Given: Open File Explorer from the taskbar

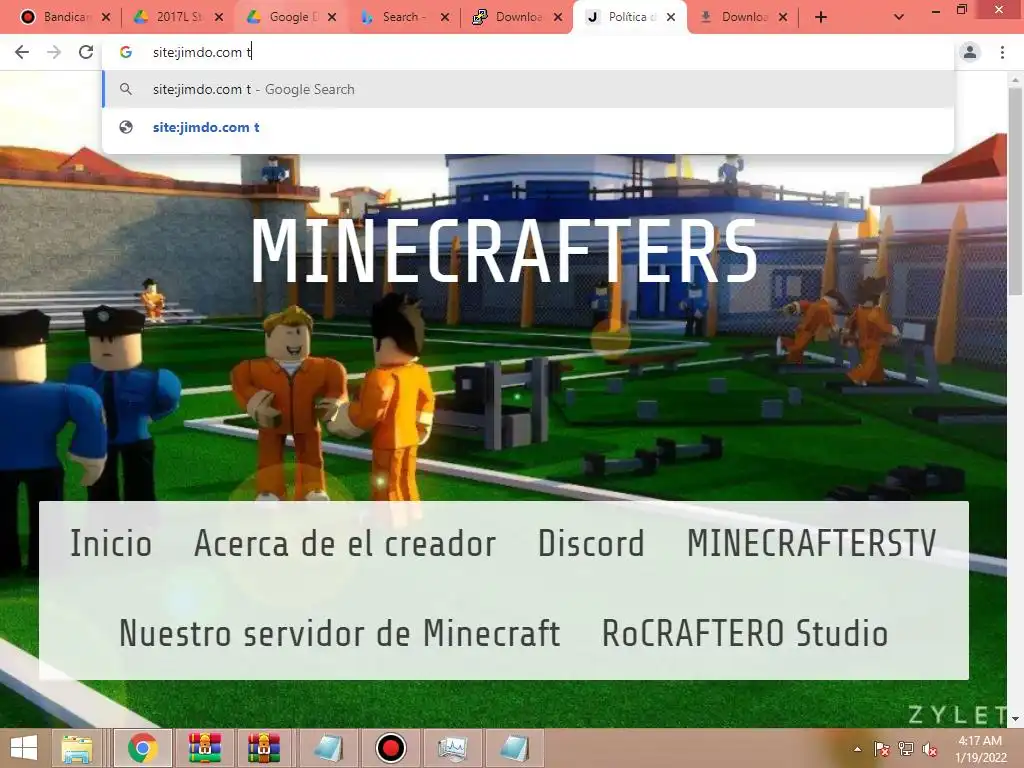Looking at the screenshot, I should click(76, 748).
